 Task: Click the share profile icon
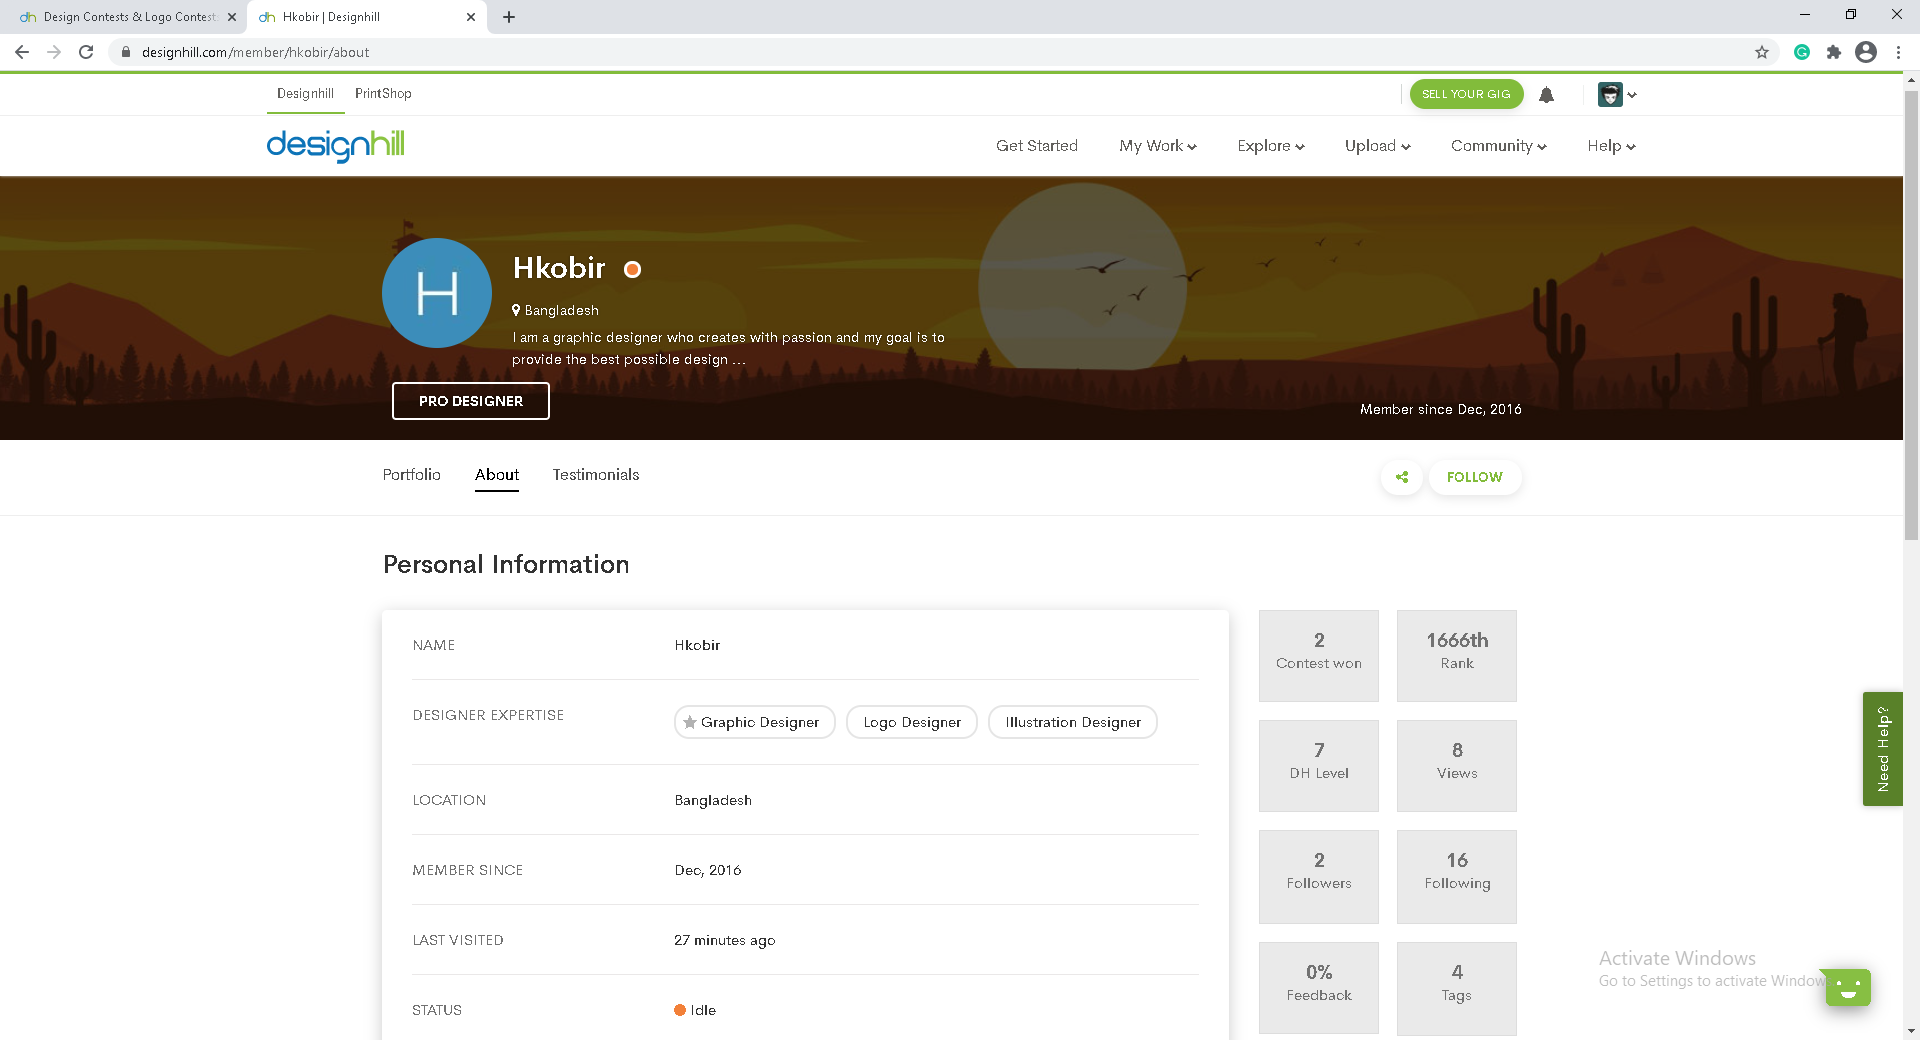pyautogui.click(x=1402, y=477)
